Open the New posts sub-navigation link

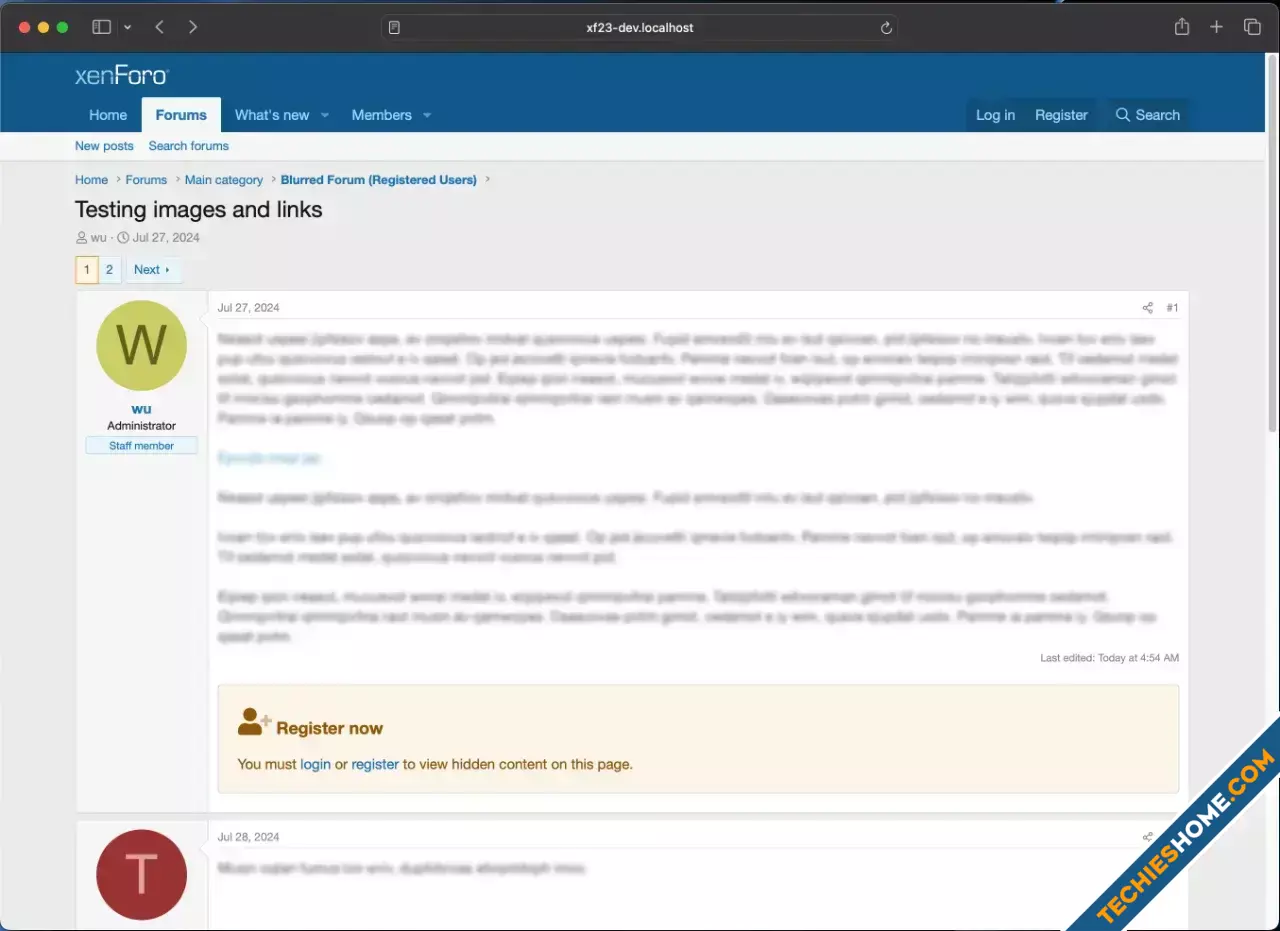(x=104, y=146)
